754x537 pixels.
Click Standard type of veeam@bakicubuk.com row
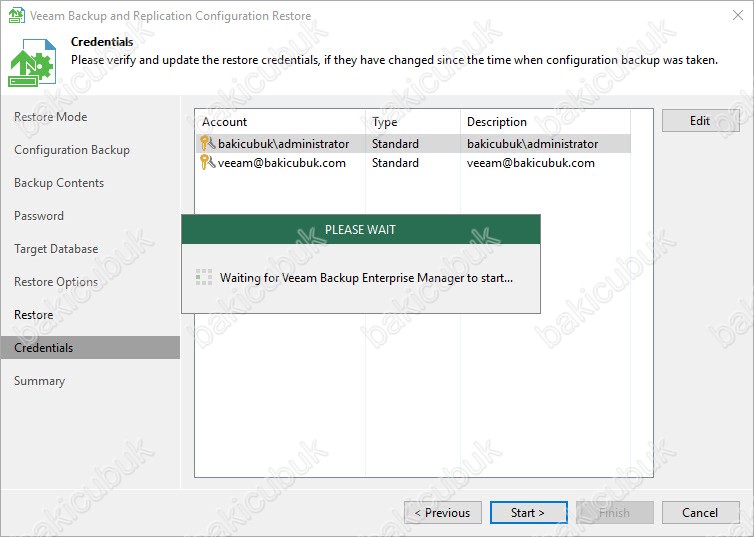395,162
